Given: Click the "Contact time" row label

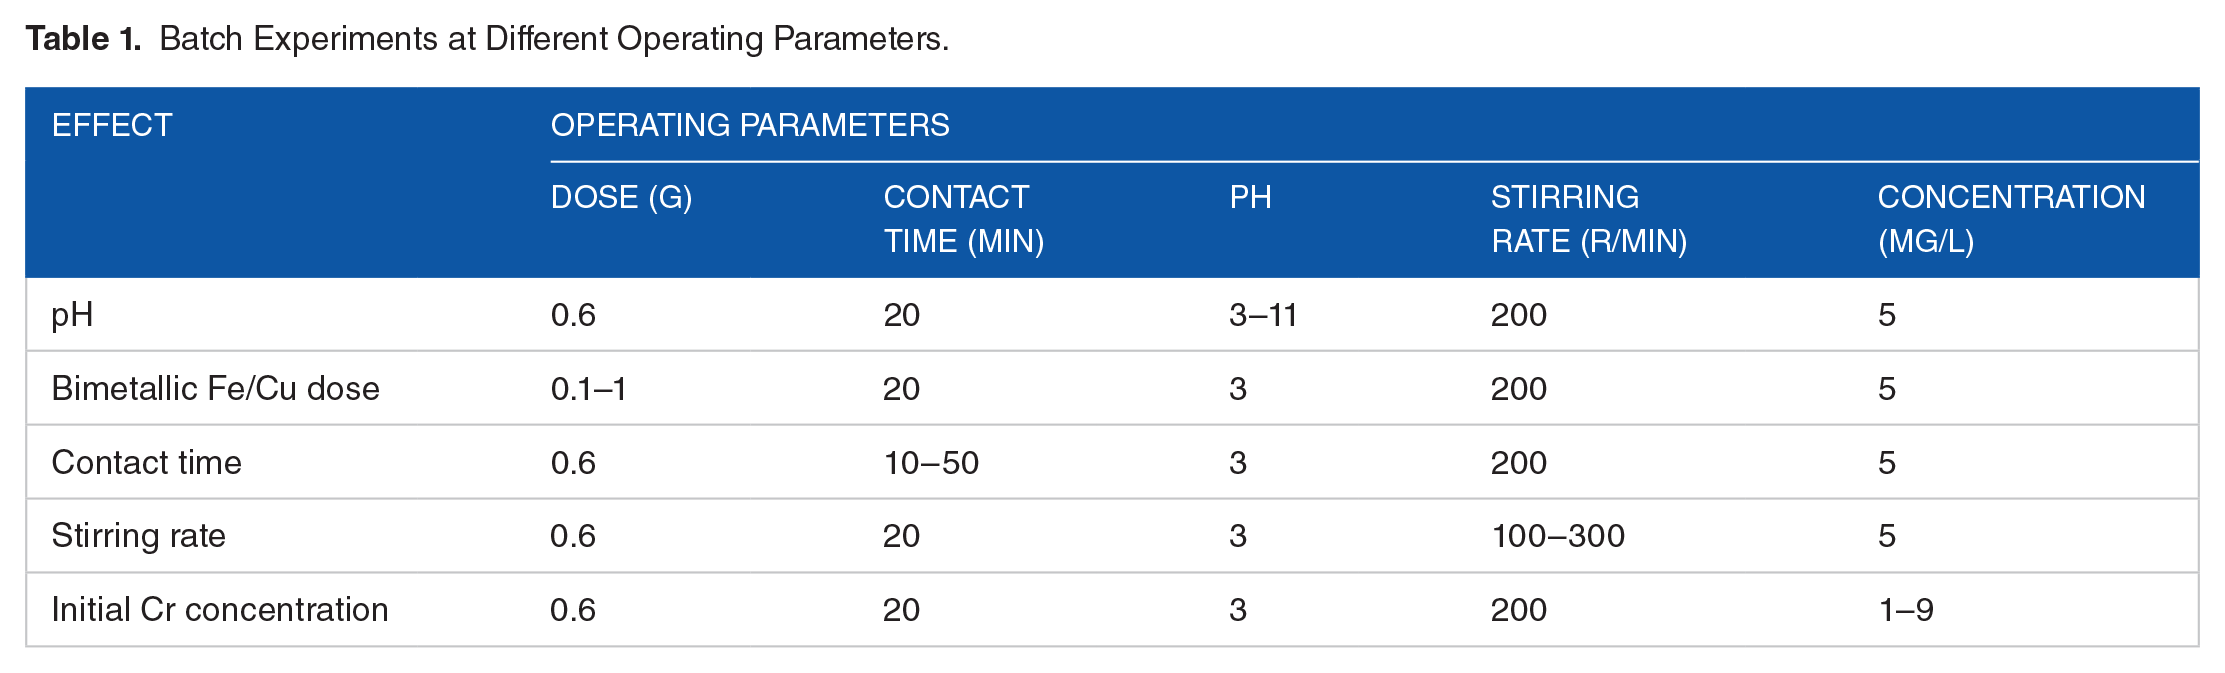Looking at the screenshot, I should (146, 462).
